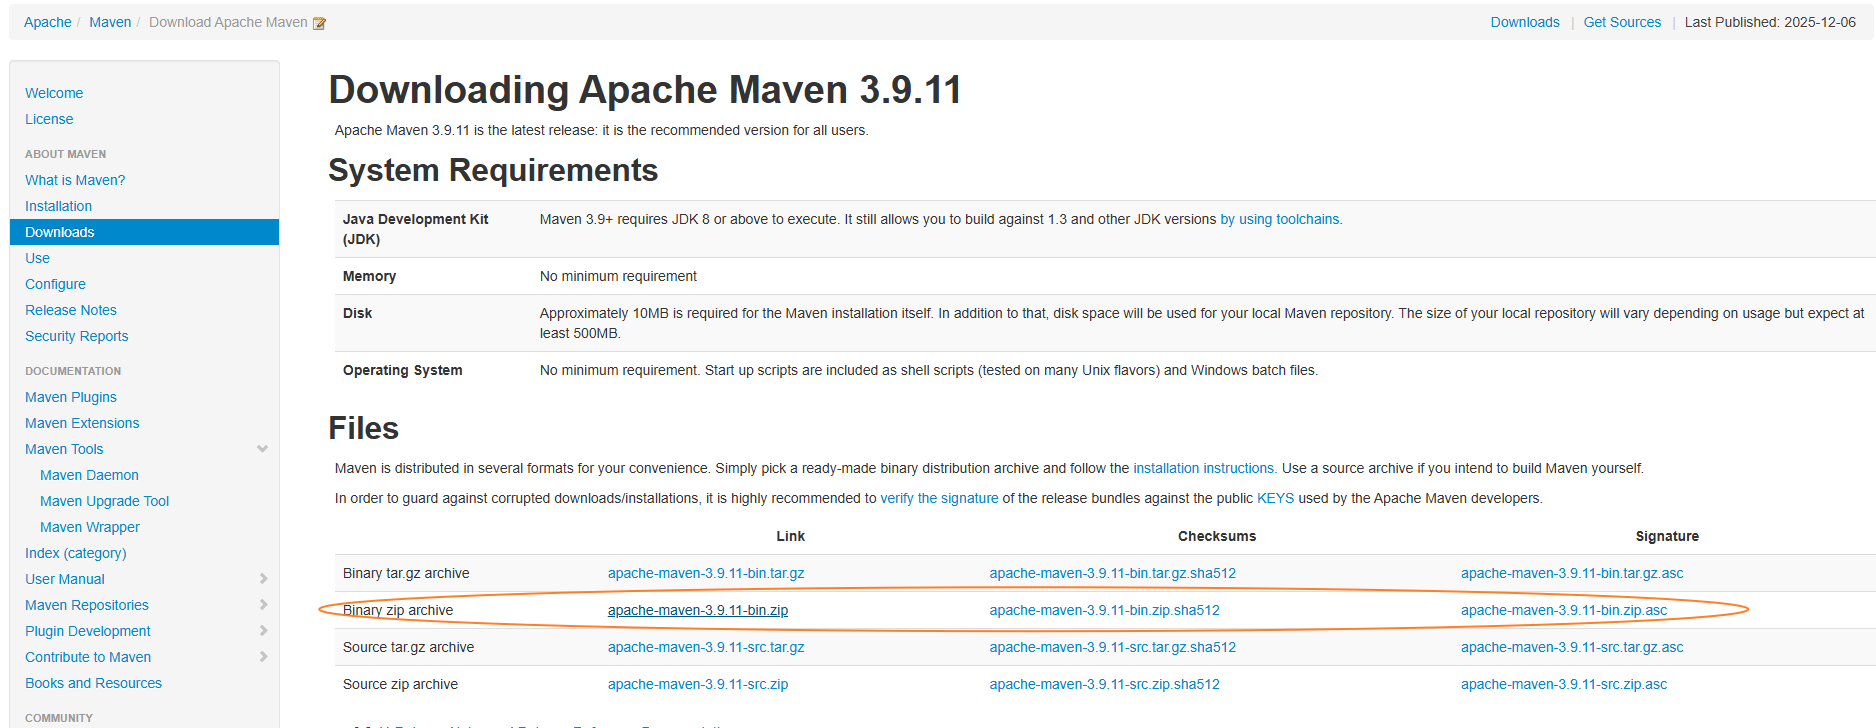Expand the Plugin Development submenu arrow

pyautogui.click(x=264, y=631)
